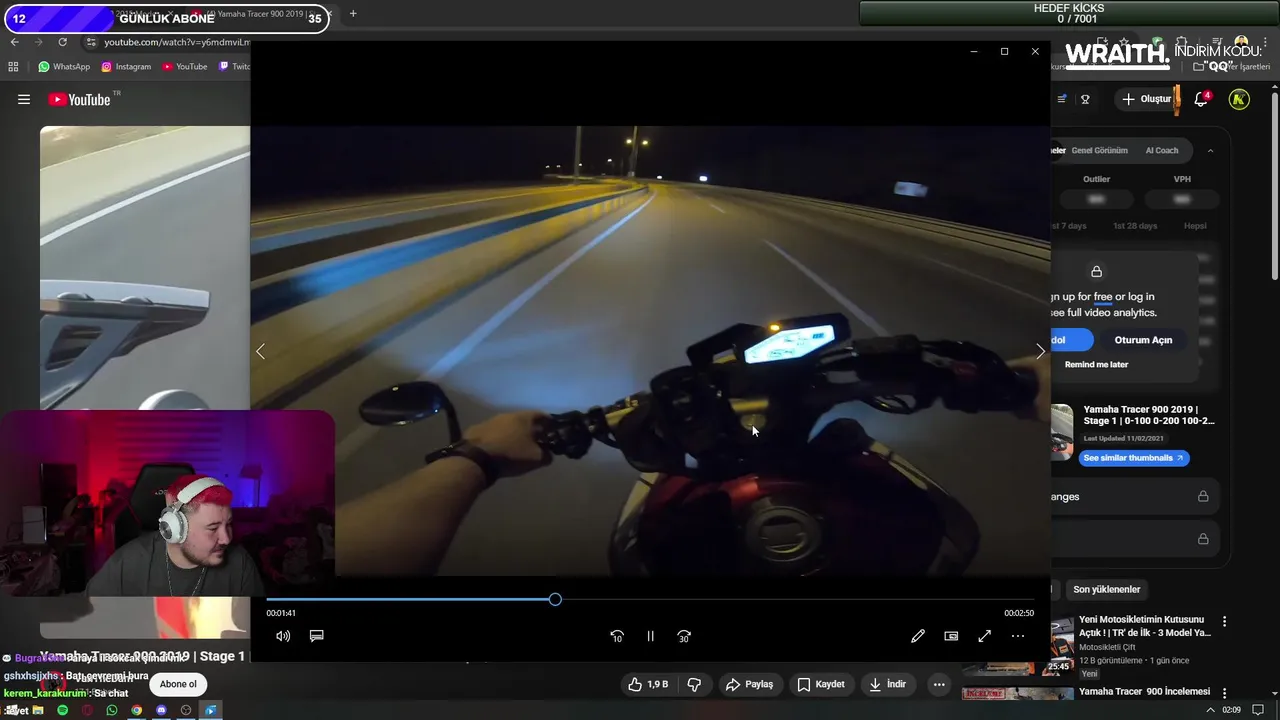Open YouTube notifications bell
Screen dimensions: 1280x720
pyautogui.click(x=1202, y=99)
